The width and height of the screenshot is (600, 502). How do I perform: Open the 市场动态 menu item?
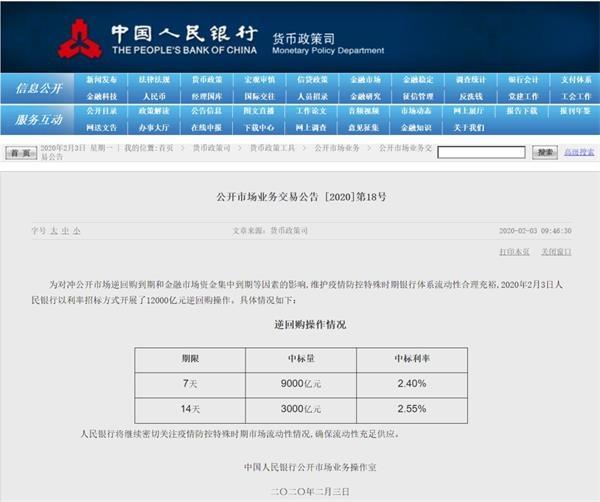[x=416, y=111]
